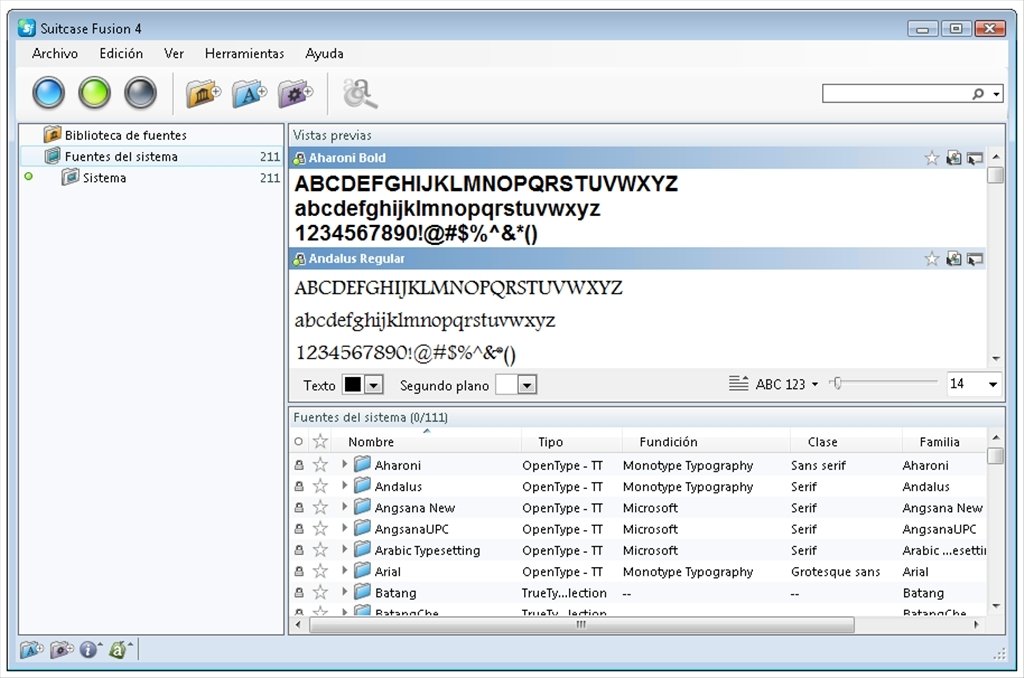Click the Aharoni family folder icon
The height and width of the screenshot is (678, 1024).
click(x=362, y=464)
